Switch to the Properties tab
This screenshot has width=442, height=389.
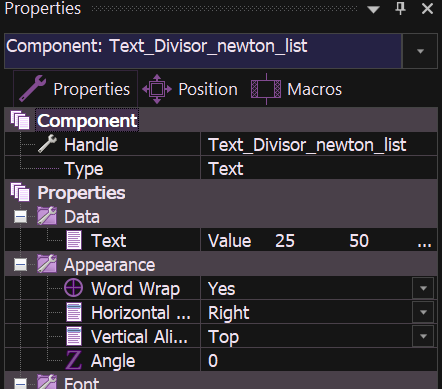(75, 89)
